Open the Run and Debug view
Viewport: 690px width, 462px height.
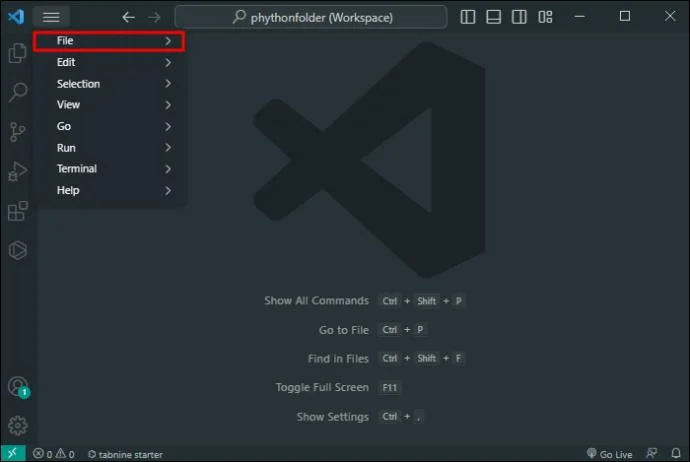[x=18, y=171]
